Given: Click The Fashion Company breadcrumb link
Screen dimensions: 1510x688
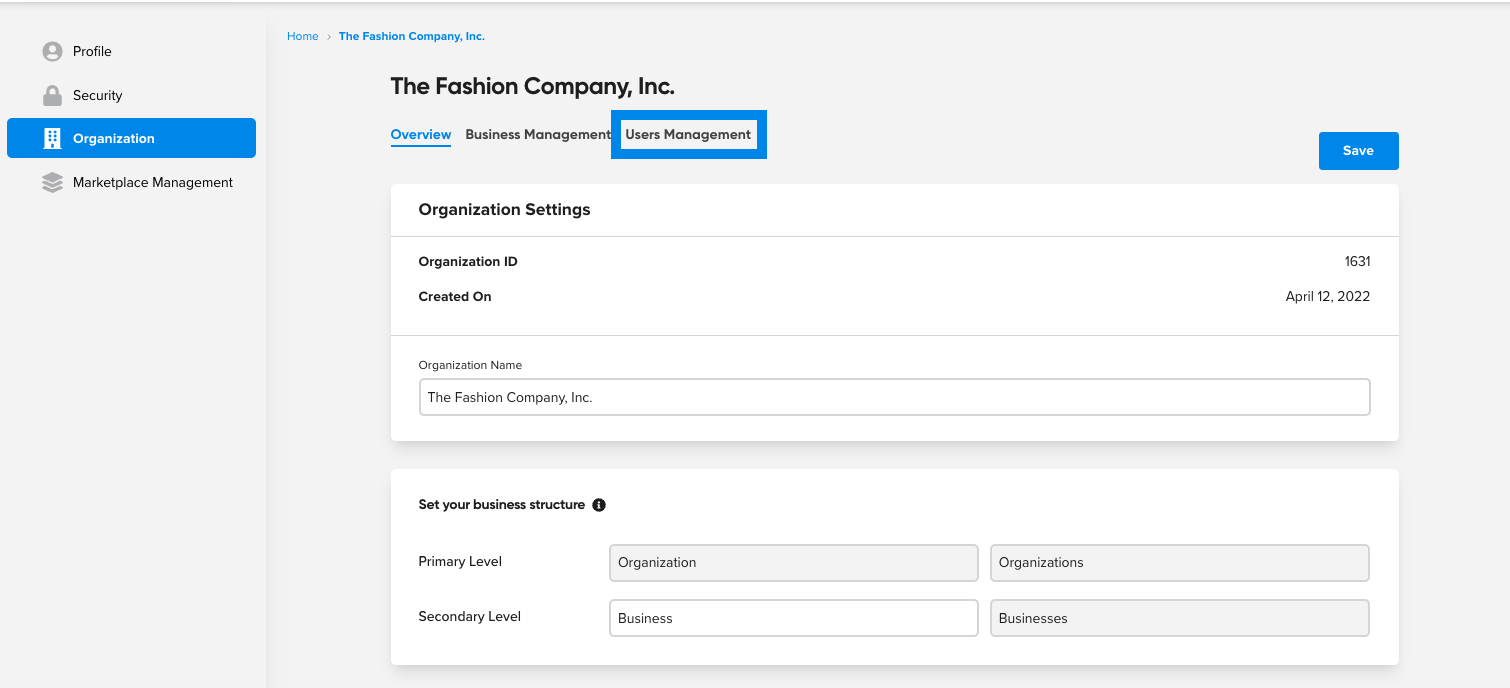Looking at the screenshot, I should (412, 36).
